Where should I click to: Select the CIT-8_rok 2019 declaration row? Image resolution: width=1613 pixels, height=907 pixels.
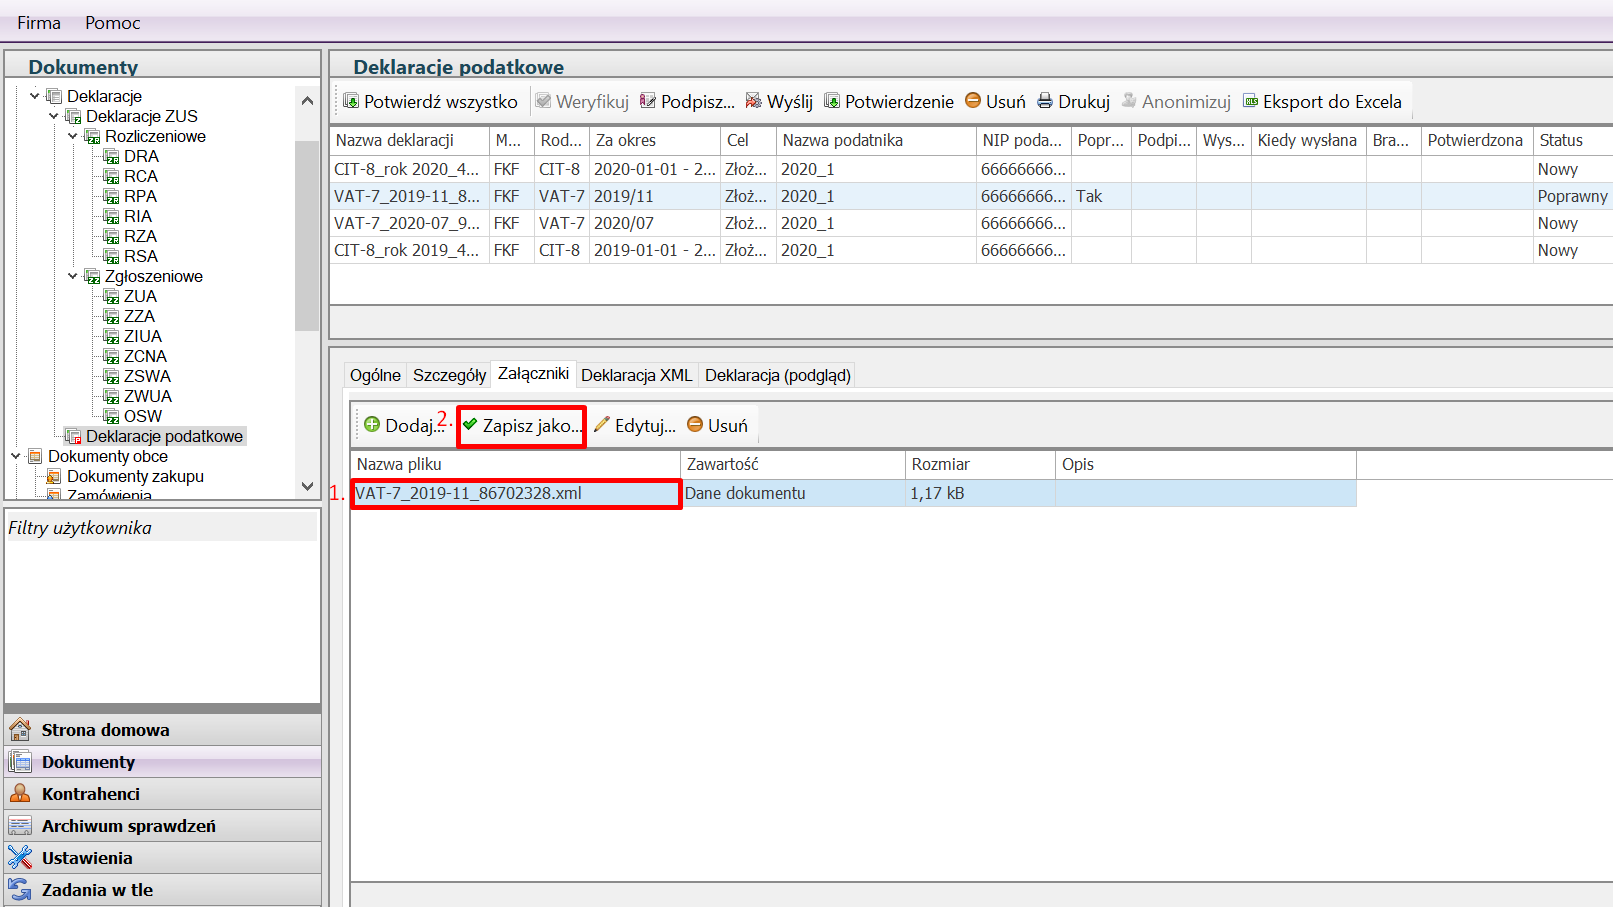[x=971, y=250]
